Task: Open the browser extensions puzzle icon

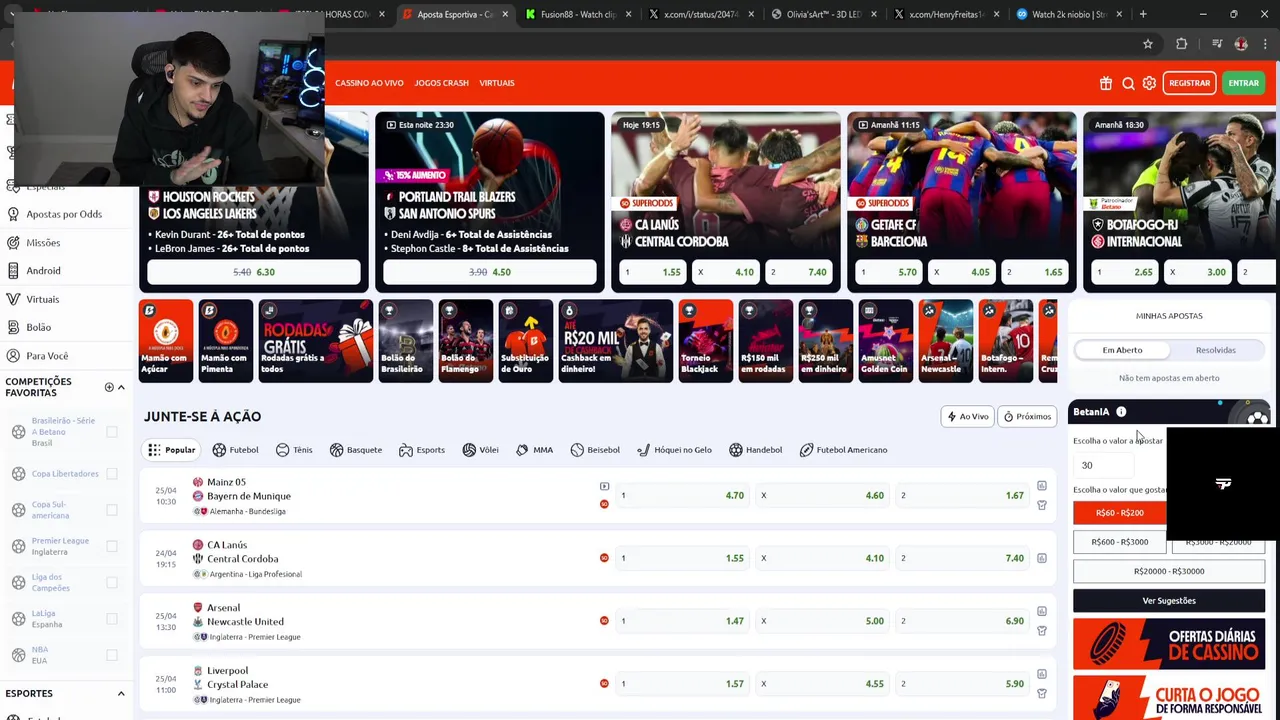Action: (x=1182, y=44)
